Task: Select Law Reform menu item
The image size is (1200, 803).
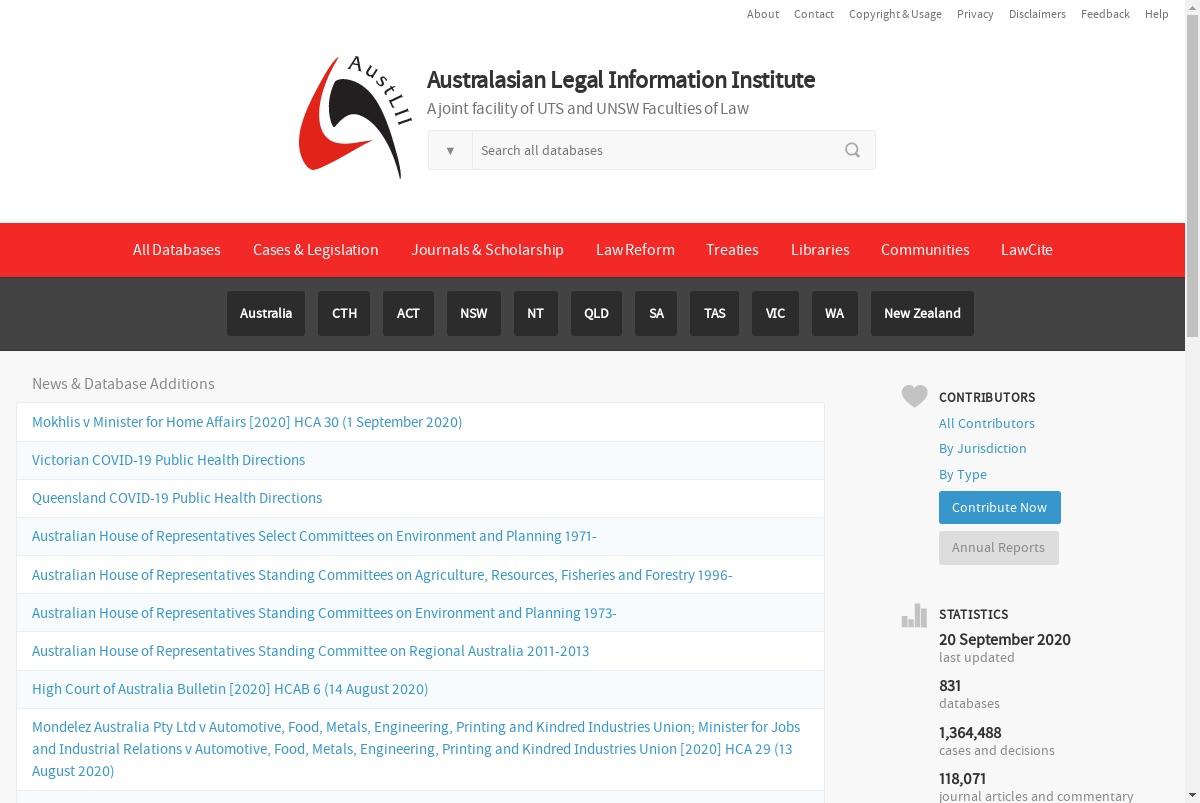Action: pyautogui.click(x=635, y=250)
